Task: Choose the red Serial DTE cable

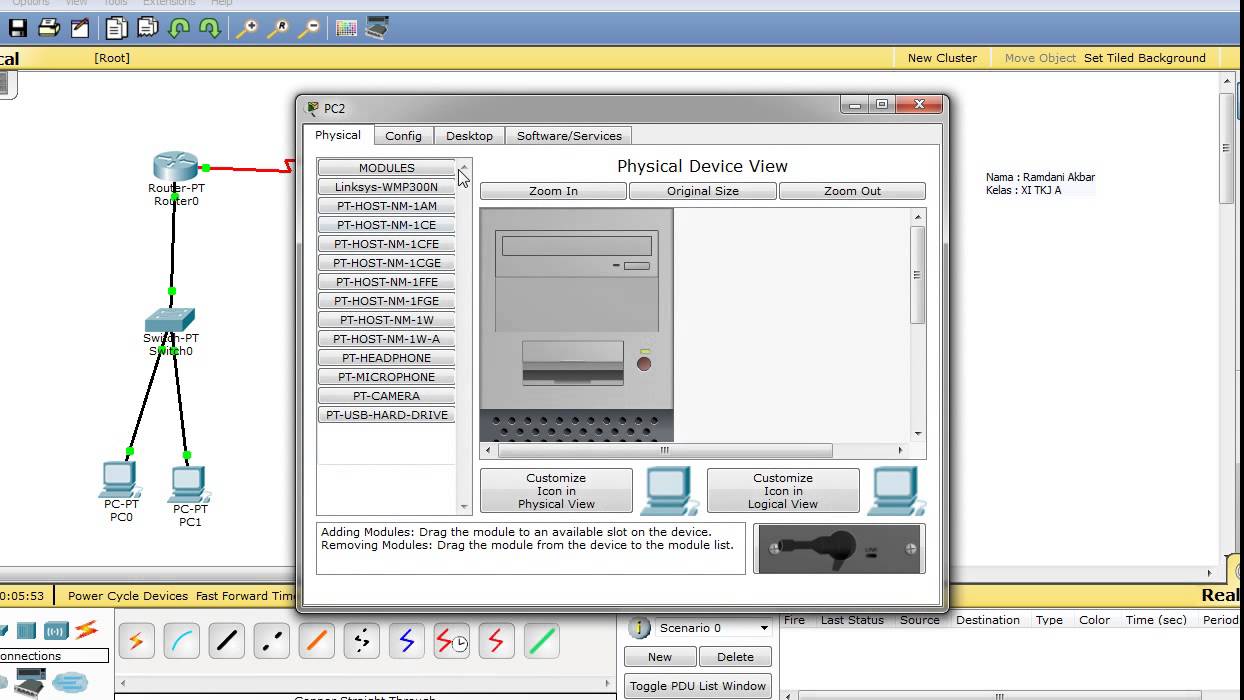Action: [x=496, y=641]
